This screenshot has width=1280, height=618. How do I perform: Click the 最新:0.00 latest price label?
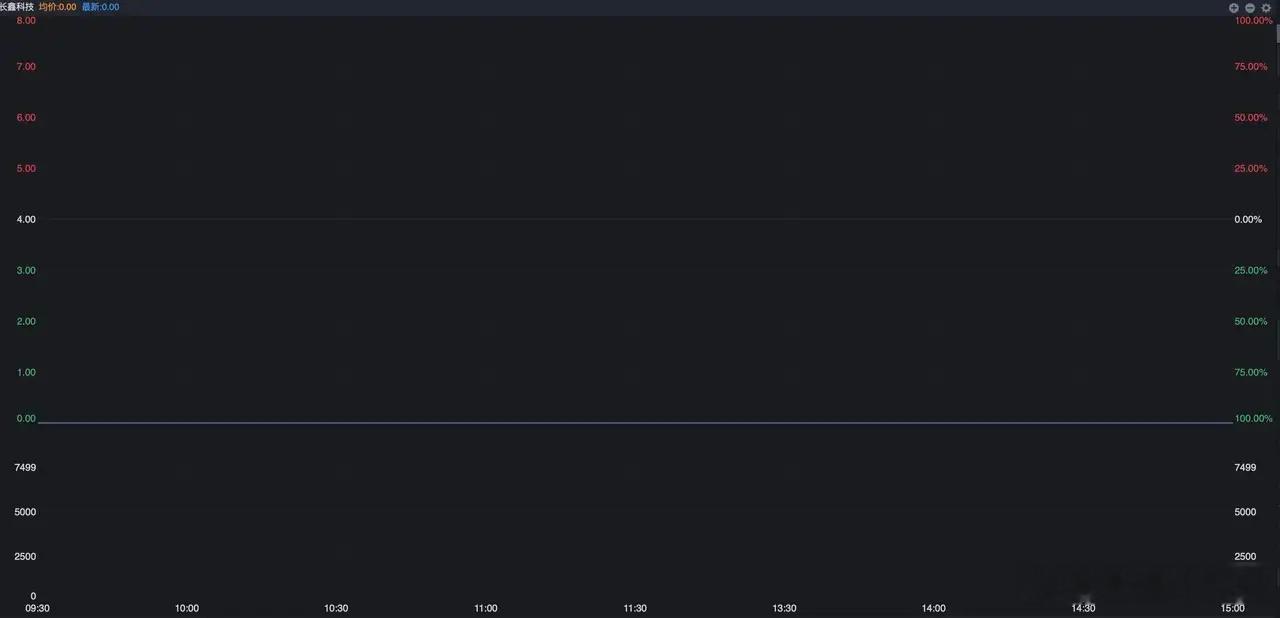click(100, 7)
